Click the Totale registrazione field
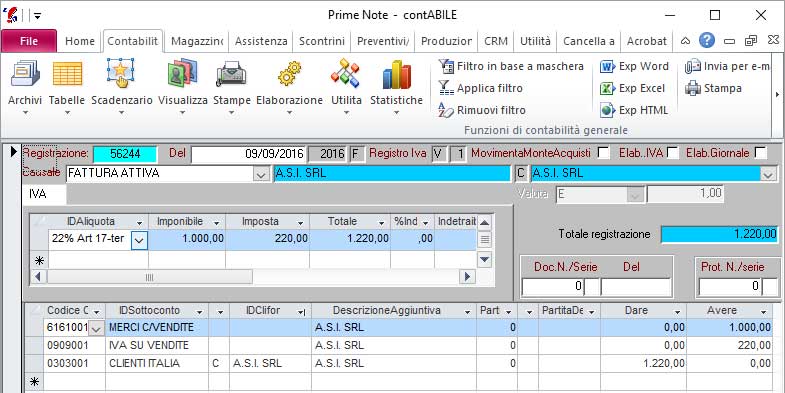Viewport: 785px width, 393px height. (x=719, y=234)
